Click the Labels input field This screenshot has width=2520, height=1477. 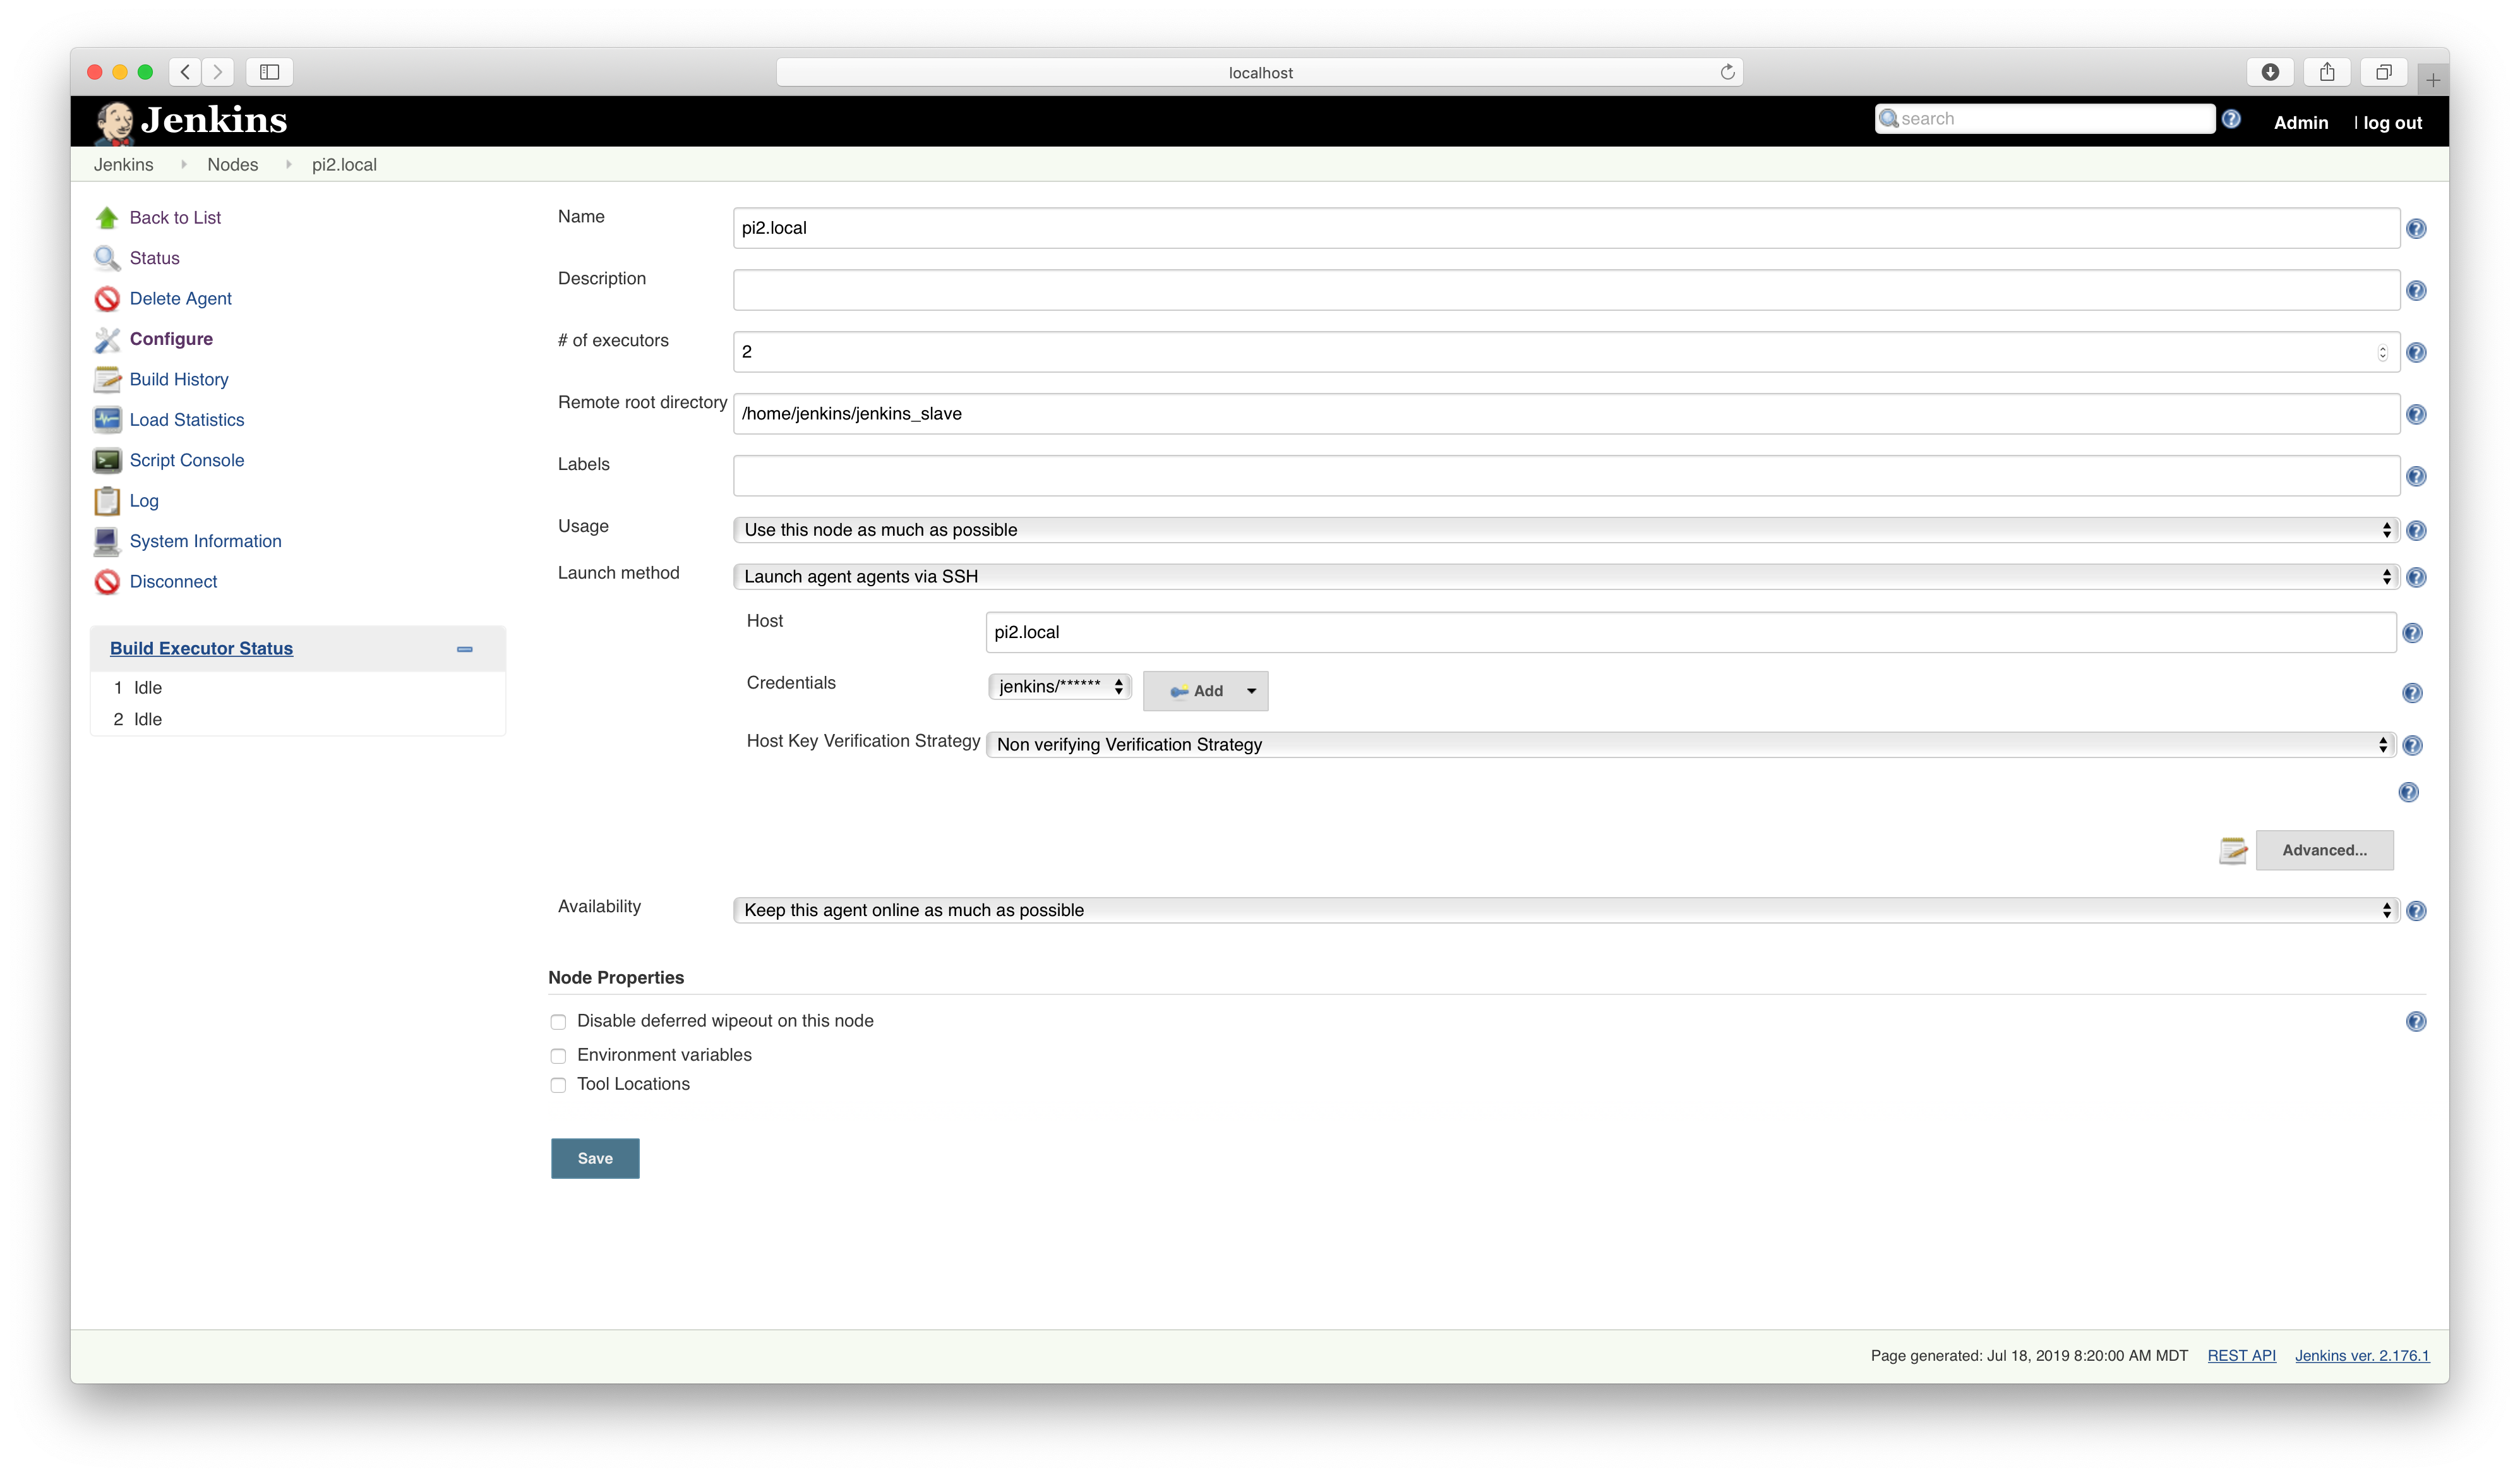tap(1565, 476)
